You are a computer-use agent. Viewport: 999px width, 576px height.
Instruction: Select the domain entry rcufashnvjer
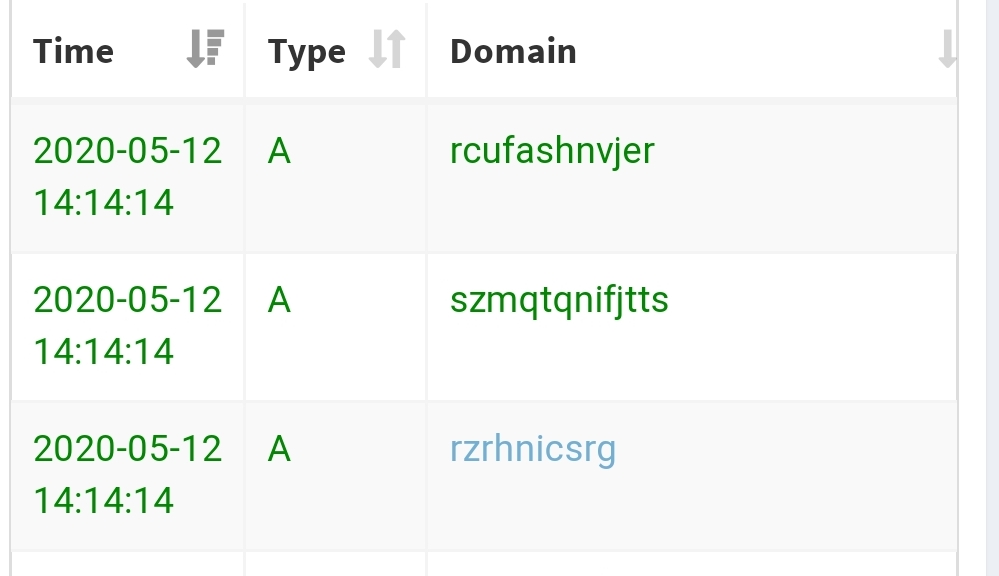[550, 151]
